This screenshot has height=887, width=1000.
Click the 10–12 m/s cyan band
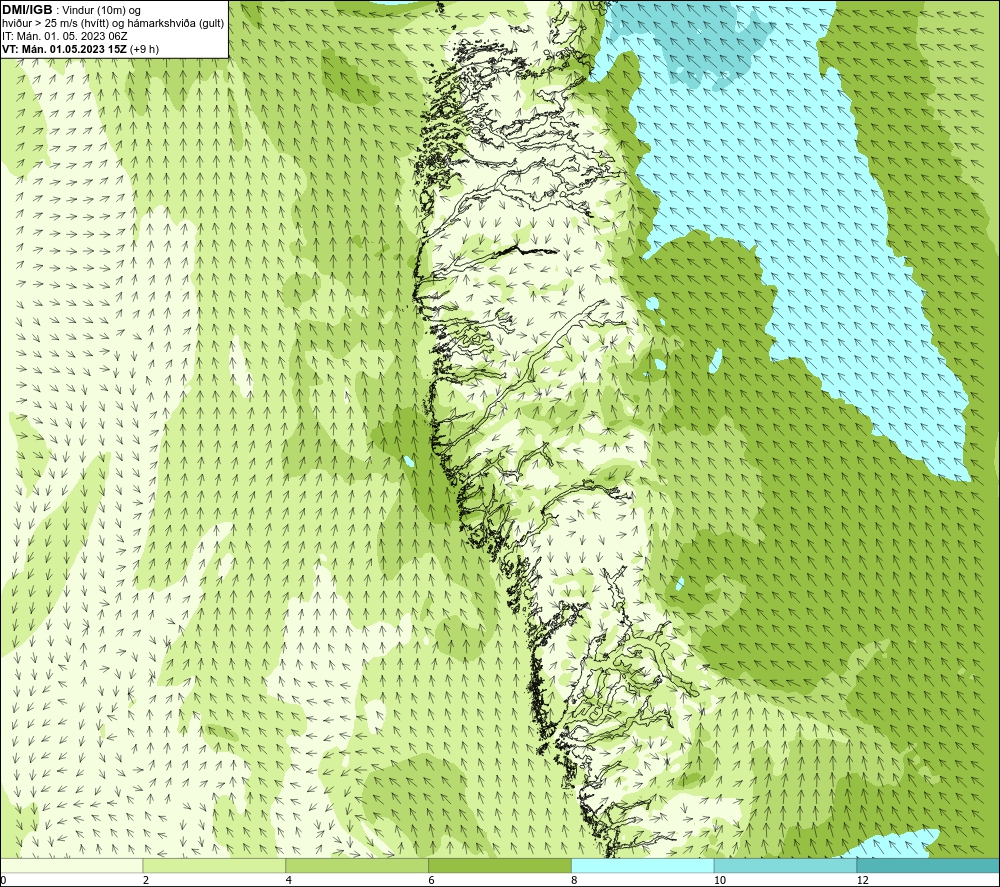pyautogui.click(x=786, y=865)
